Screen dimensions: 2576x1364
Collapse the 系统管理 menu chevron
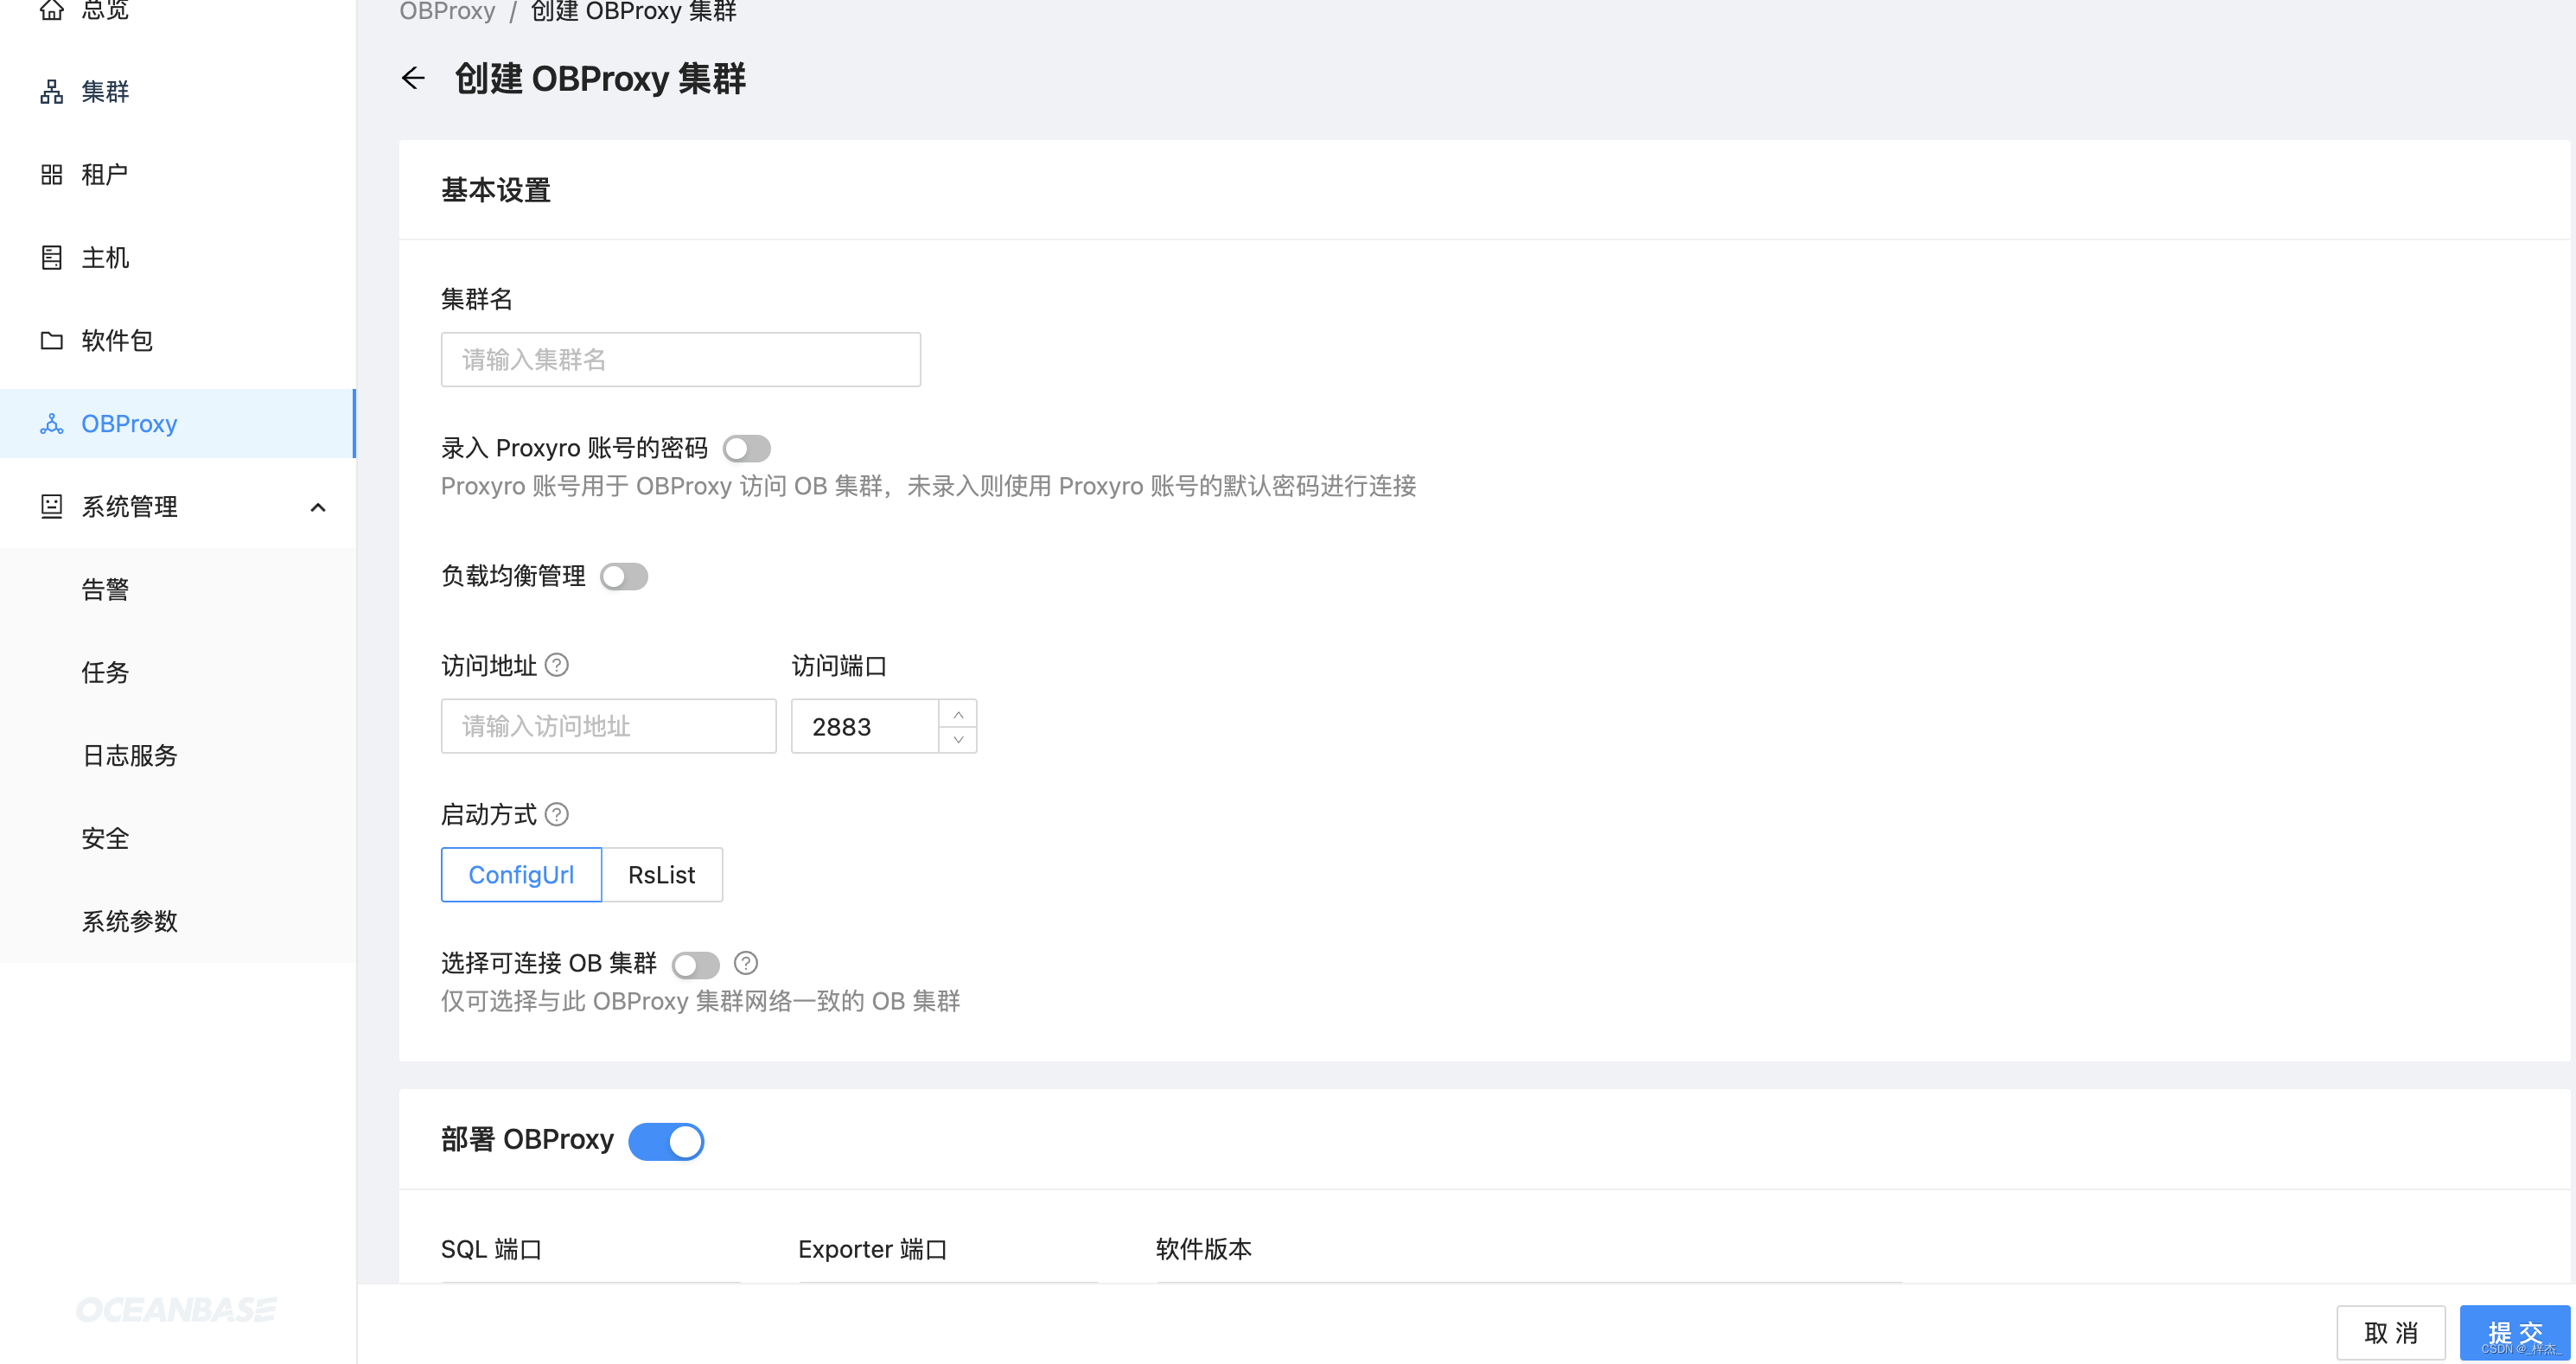[x=318, y=508]
